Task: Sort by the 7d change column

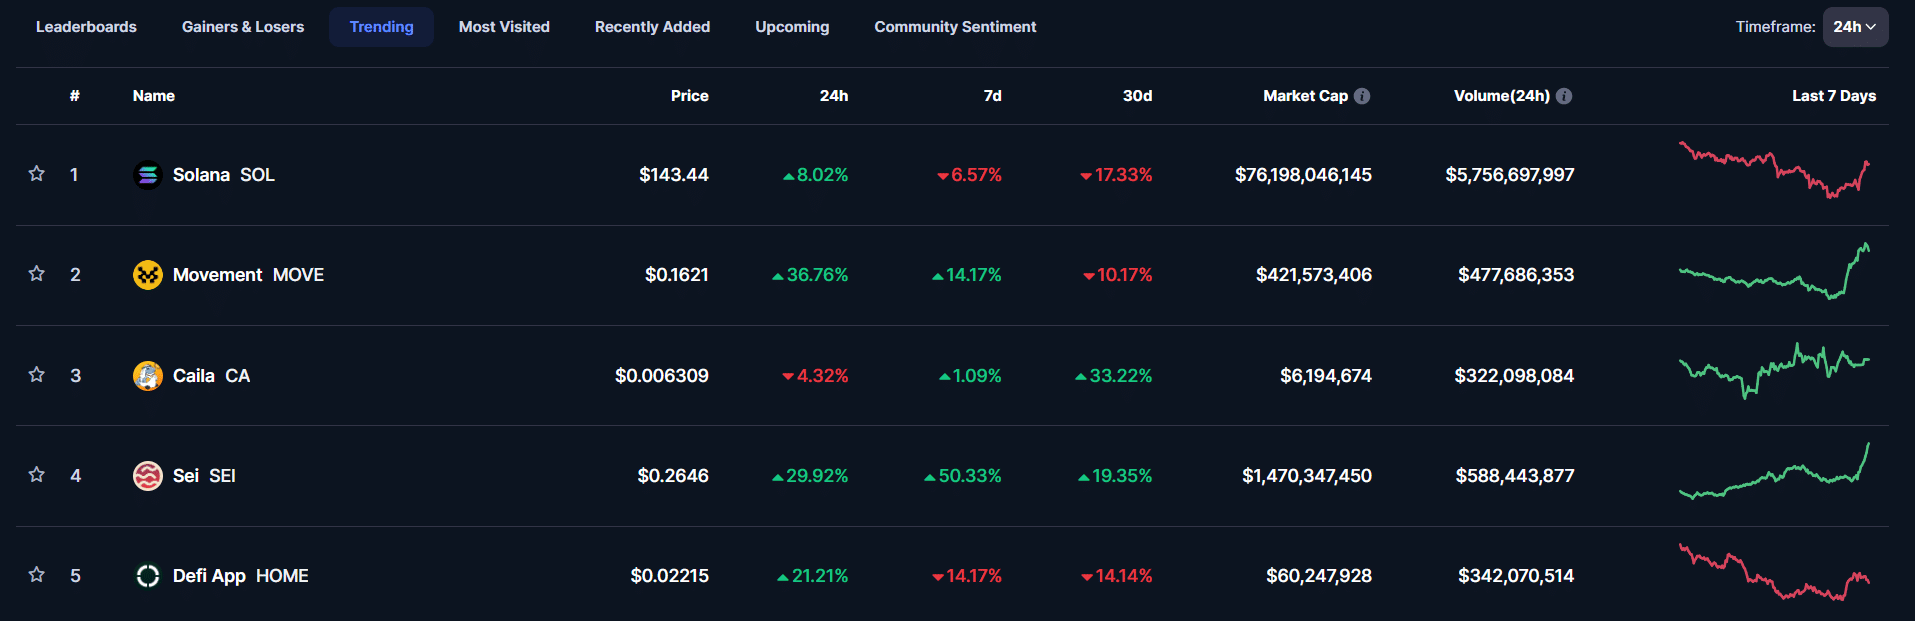Action: click(x=992, y=96)
